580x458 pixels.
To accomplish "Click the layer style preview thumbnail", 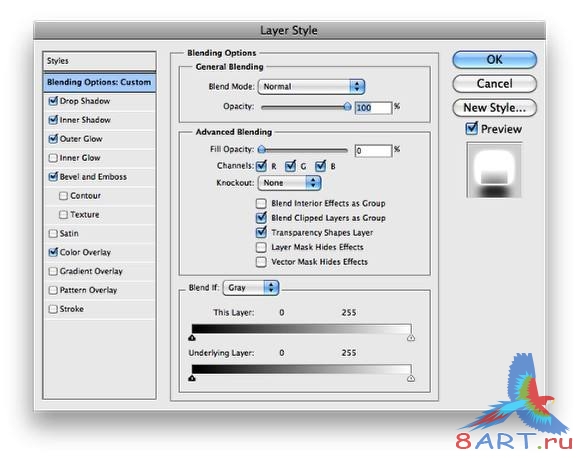I will 494,170.
